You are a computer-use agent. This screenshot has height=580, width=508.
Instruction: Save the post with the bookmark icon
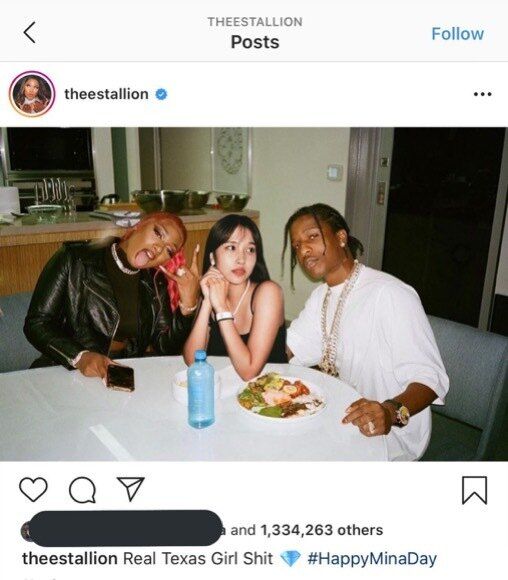[474, 490]
